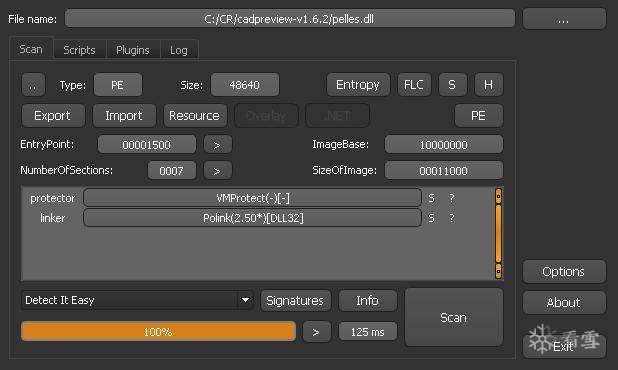Open the Plugins tab
The image size is (618, 370).
(133, 50)
